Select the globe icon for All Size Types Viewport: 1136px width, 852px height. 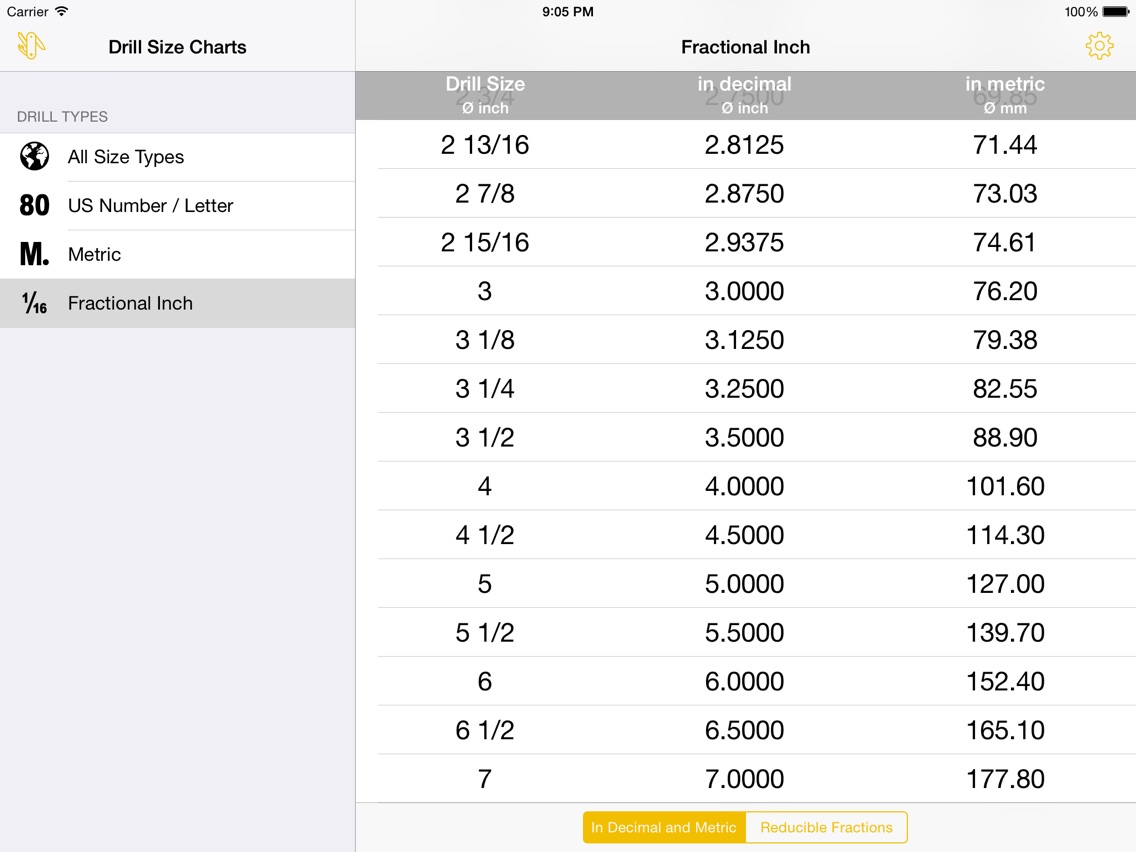(34, 157)
